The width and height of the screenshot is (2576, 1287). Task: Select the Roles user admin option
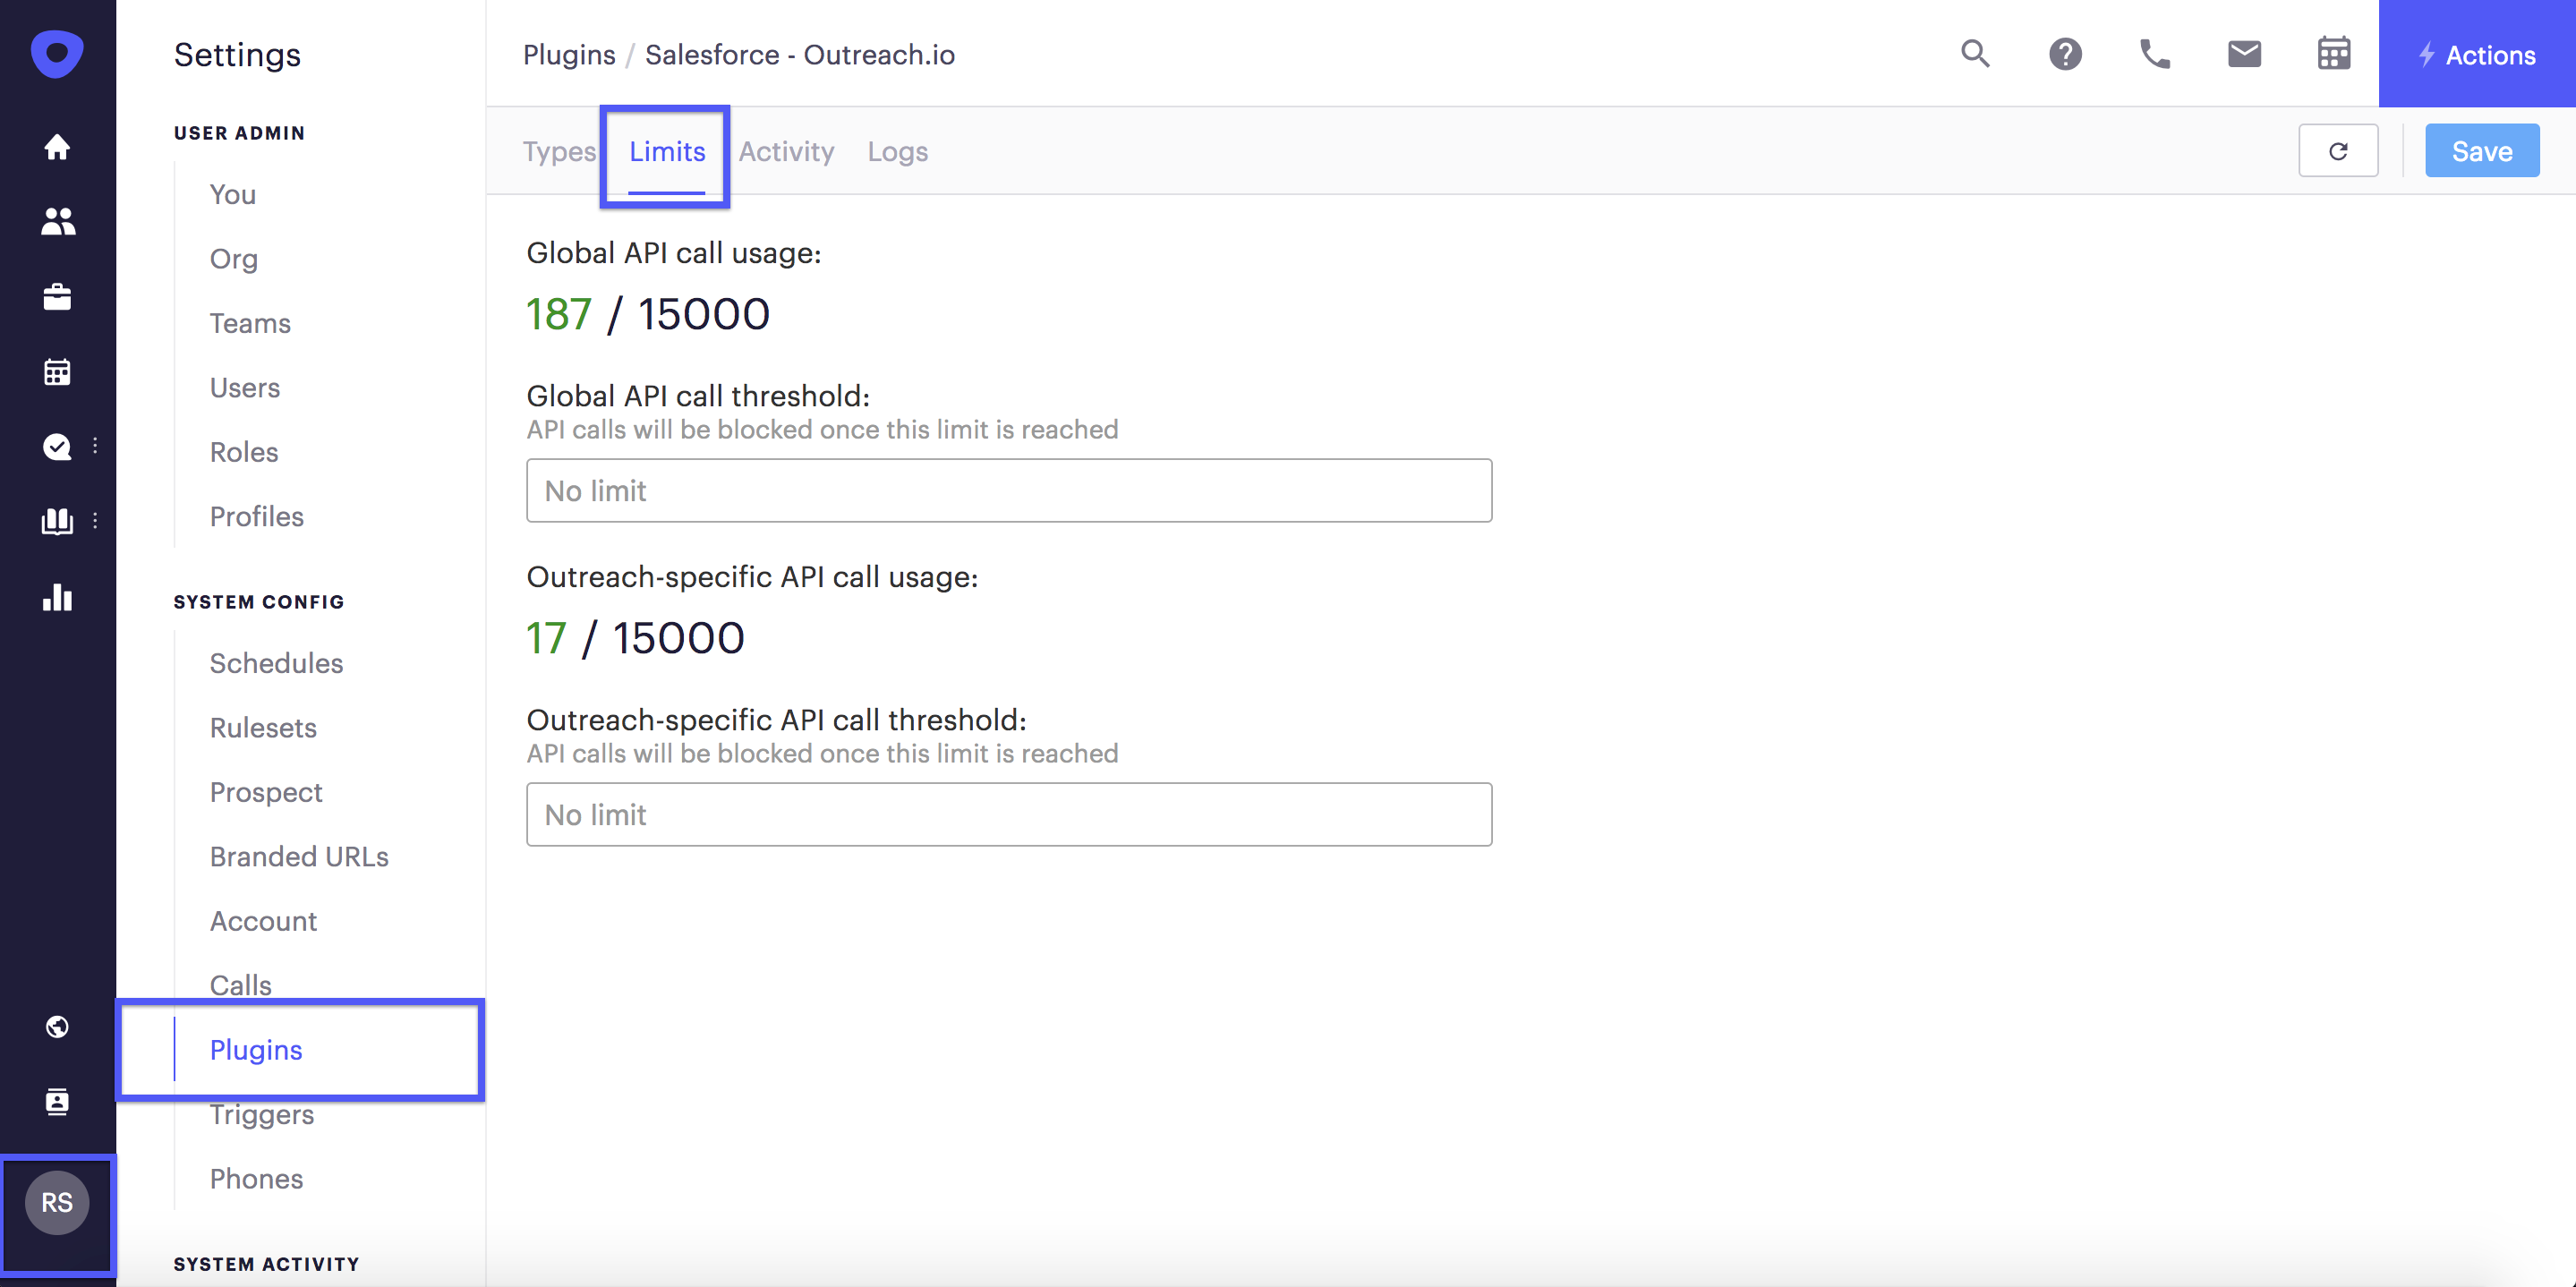pyautogui.click(x=243, y=452)
